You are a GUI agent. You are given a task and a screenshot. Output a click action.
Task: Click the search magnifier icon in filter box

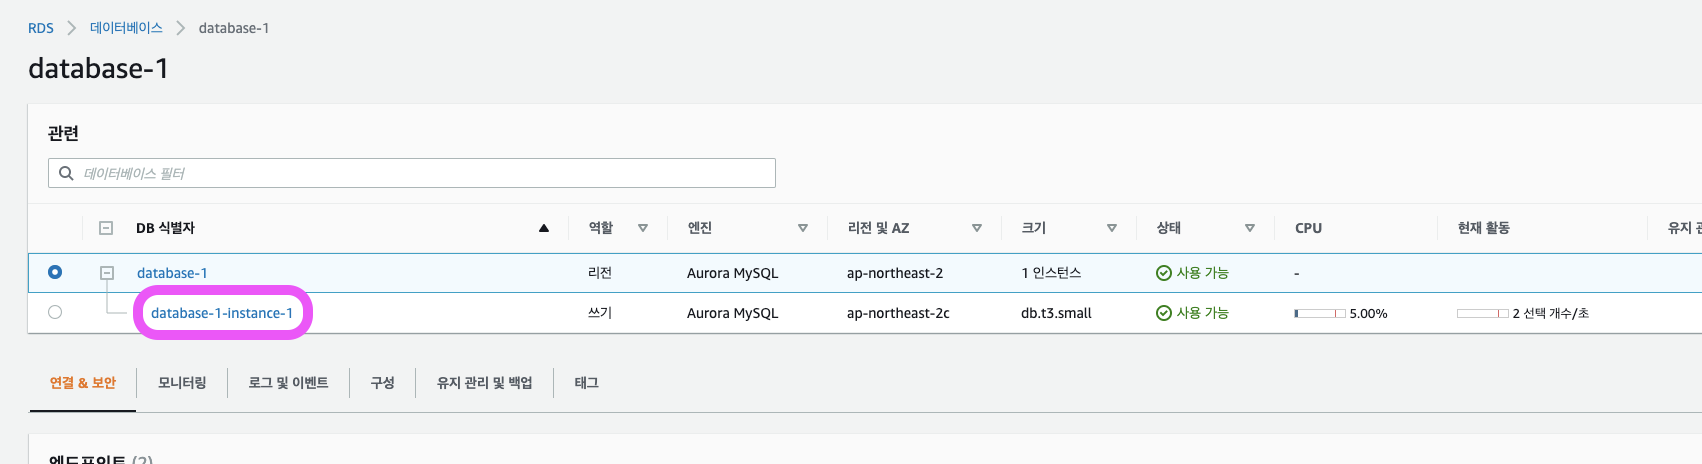tap(66, 173)
